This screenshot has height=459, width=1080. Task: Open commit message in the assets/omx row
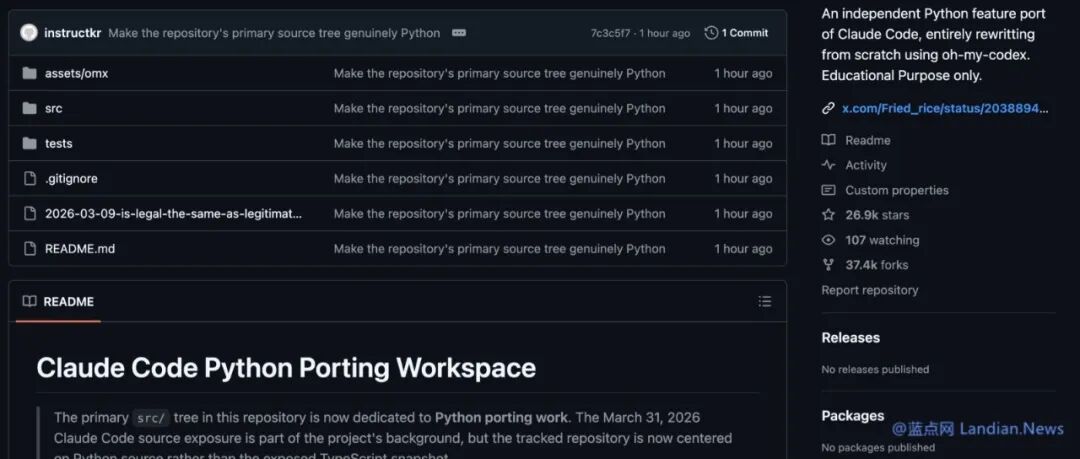499,73
